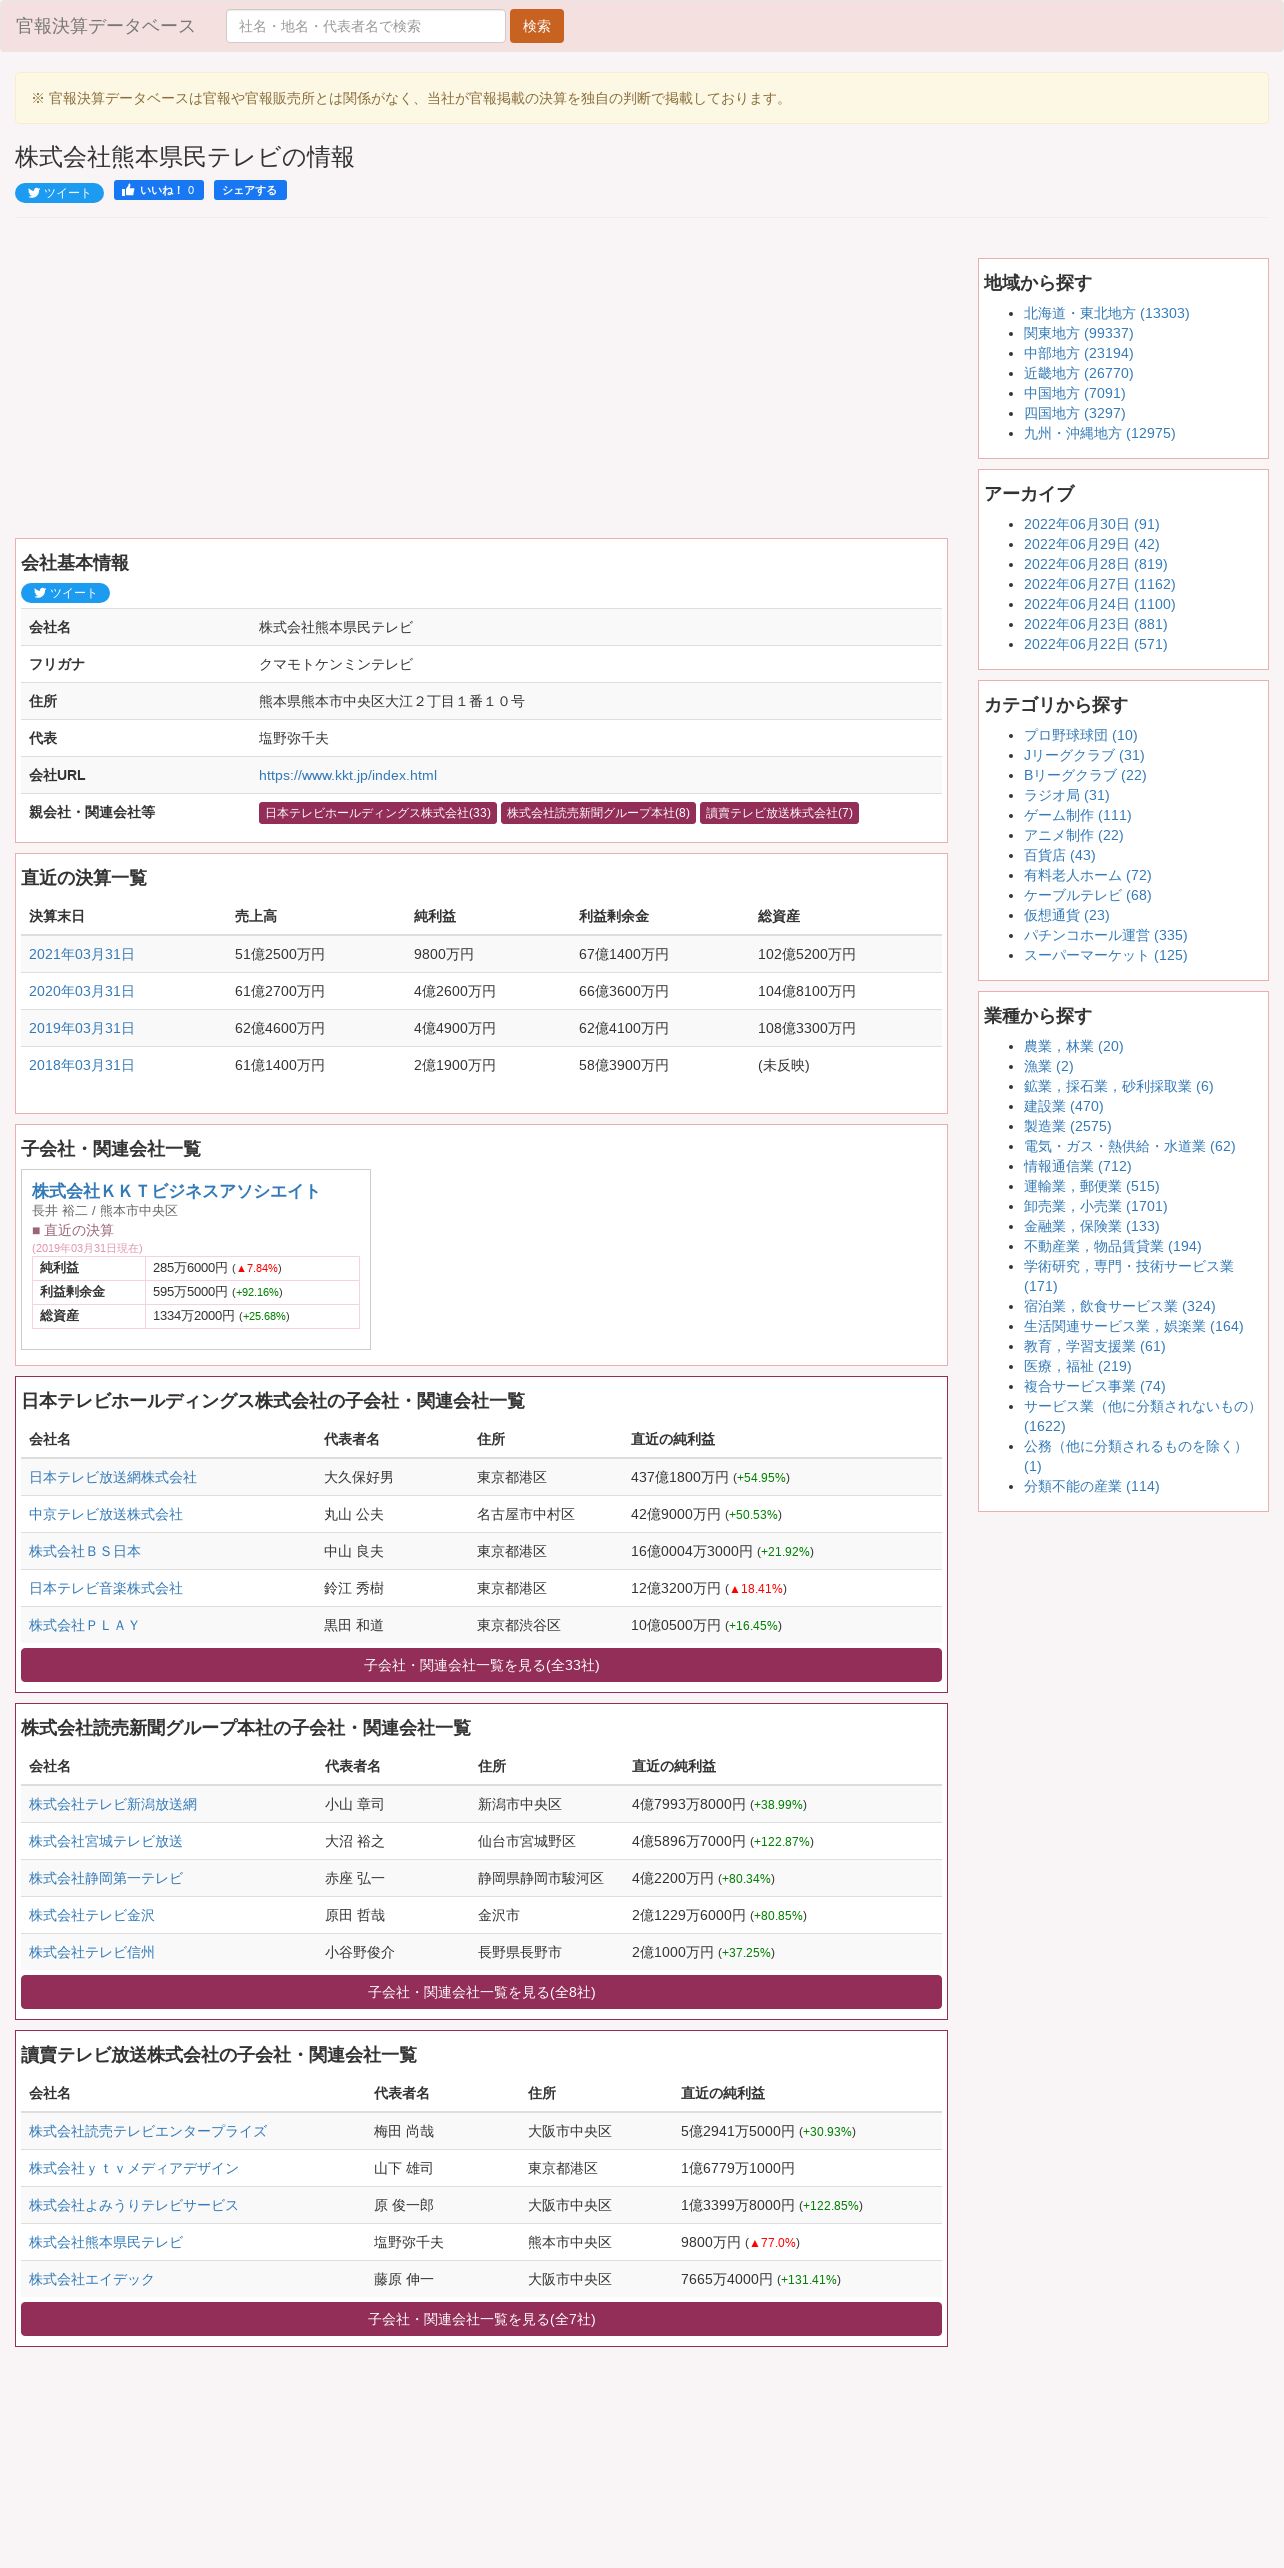Image resolution: width=1284 pixels, height=2568 pixels.
Task: Select the 日本テレビホールディングス株式会社(33) tag
Action: click(378, 813)
